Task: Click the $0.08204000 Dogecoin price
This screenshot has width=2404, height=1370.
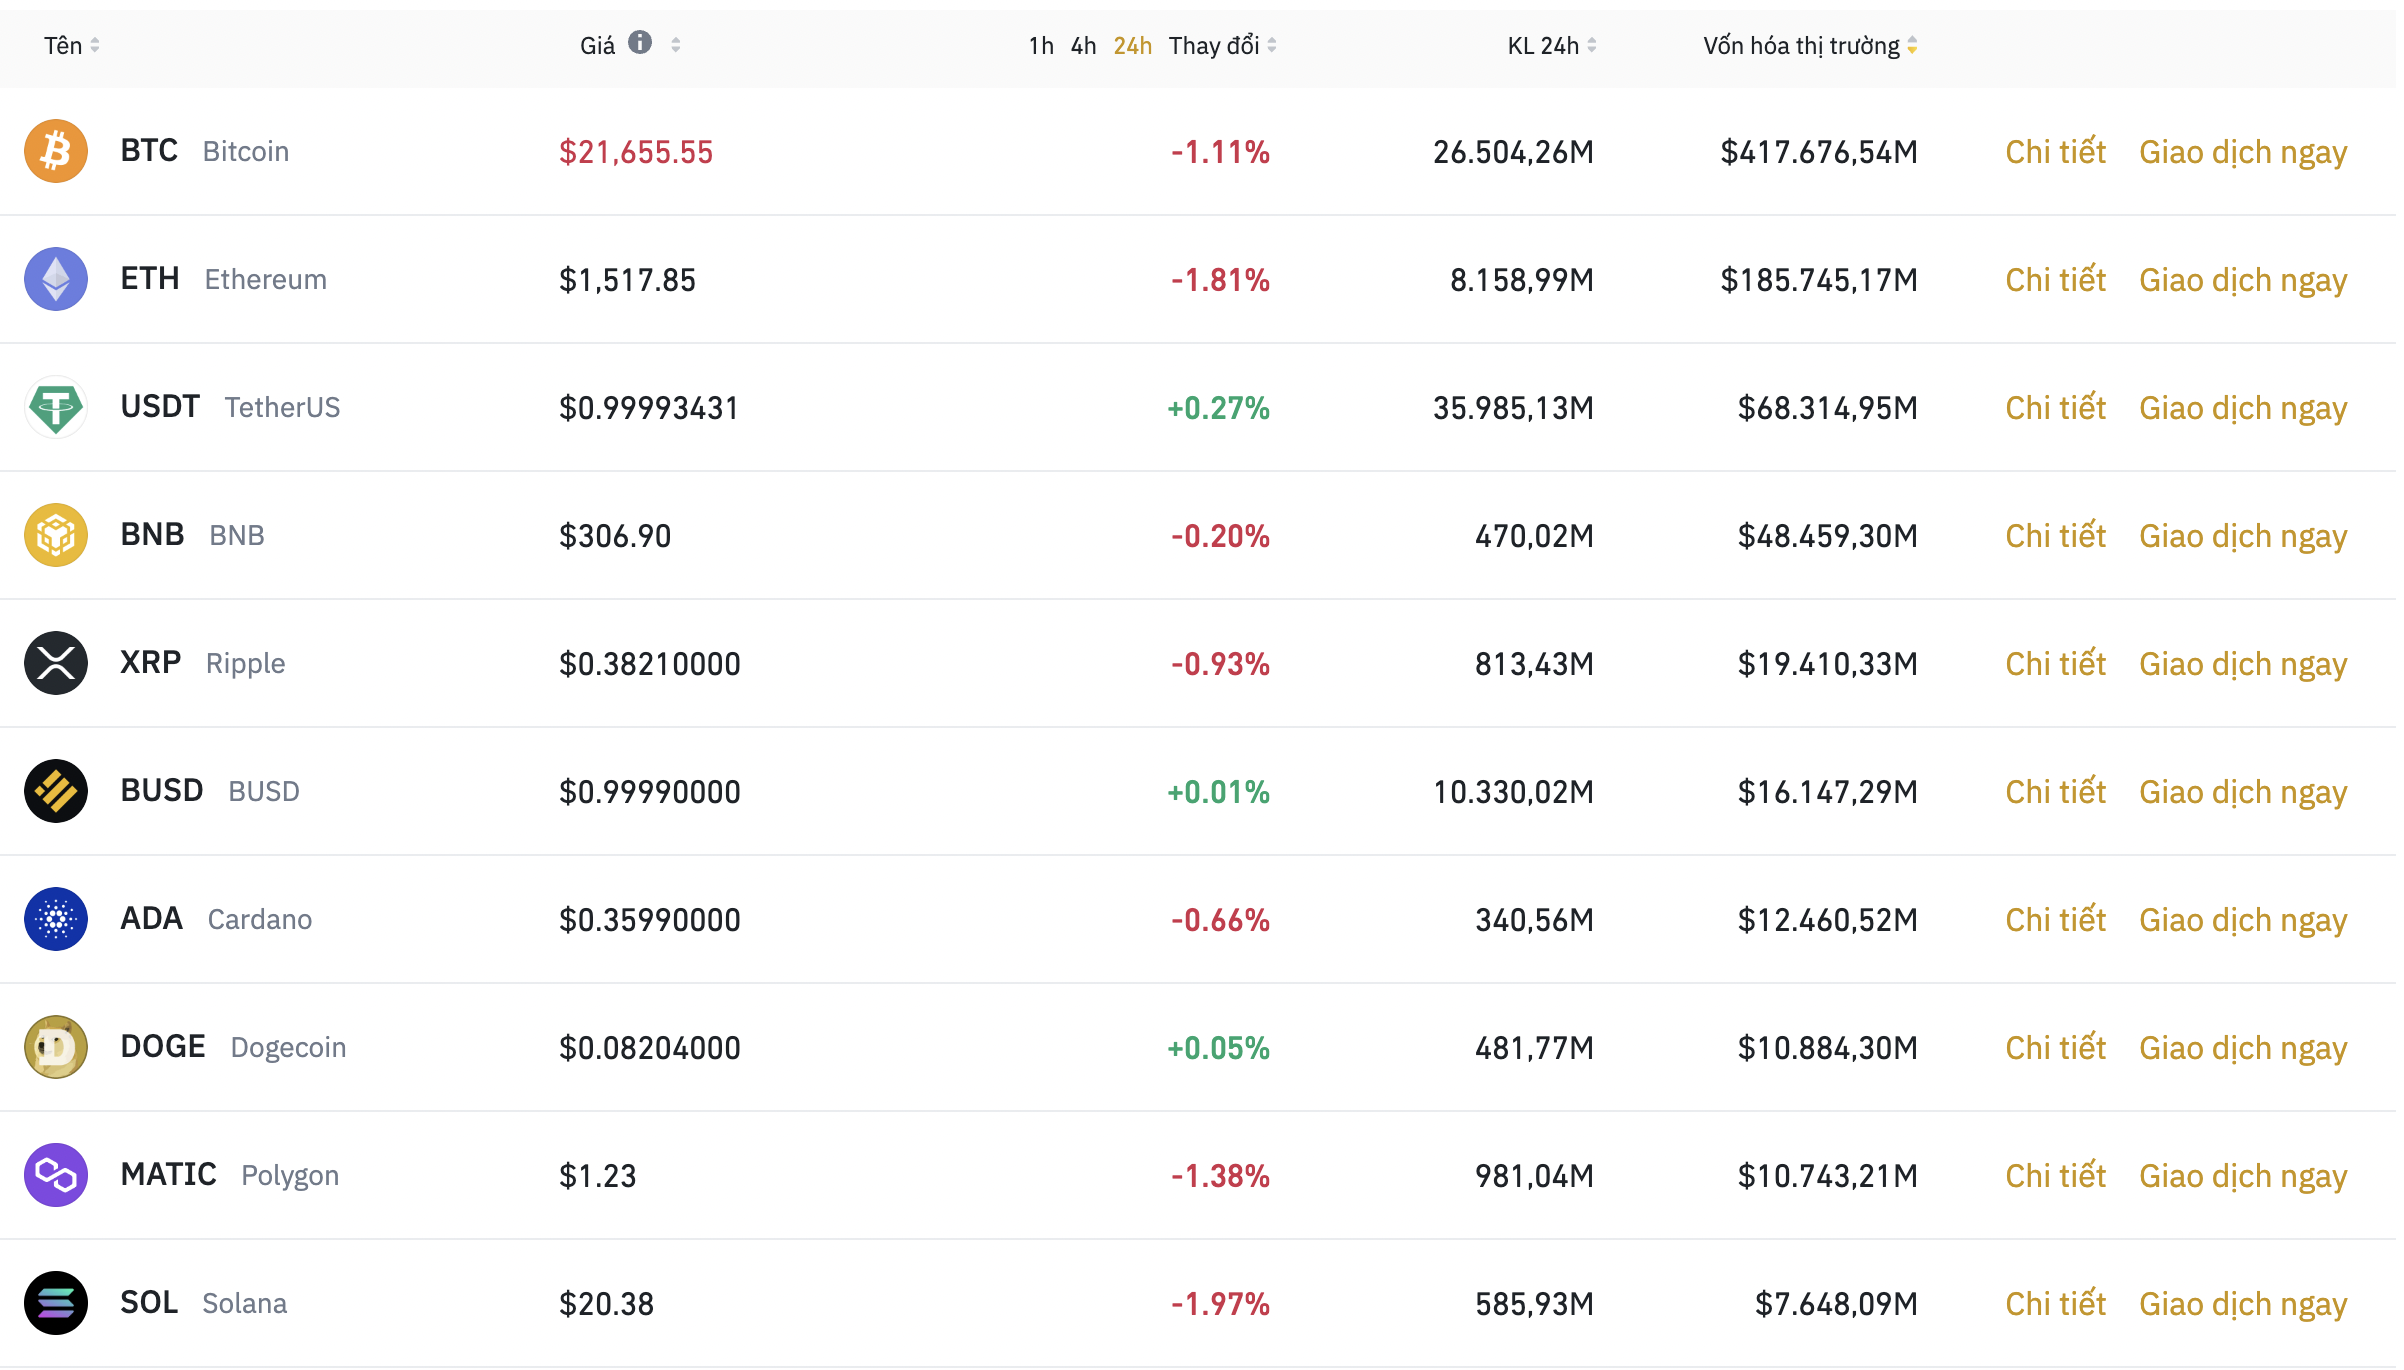Action: tap(650, 1048)
